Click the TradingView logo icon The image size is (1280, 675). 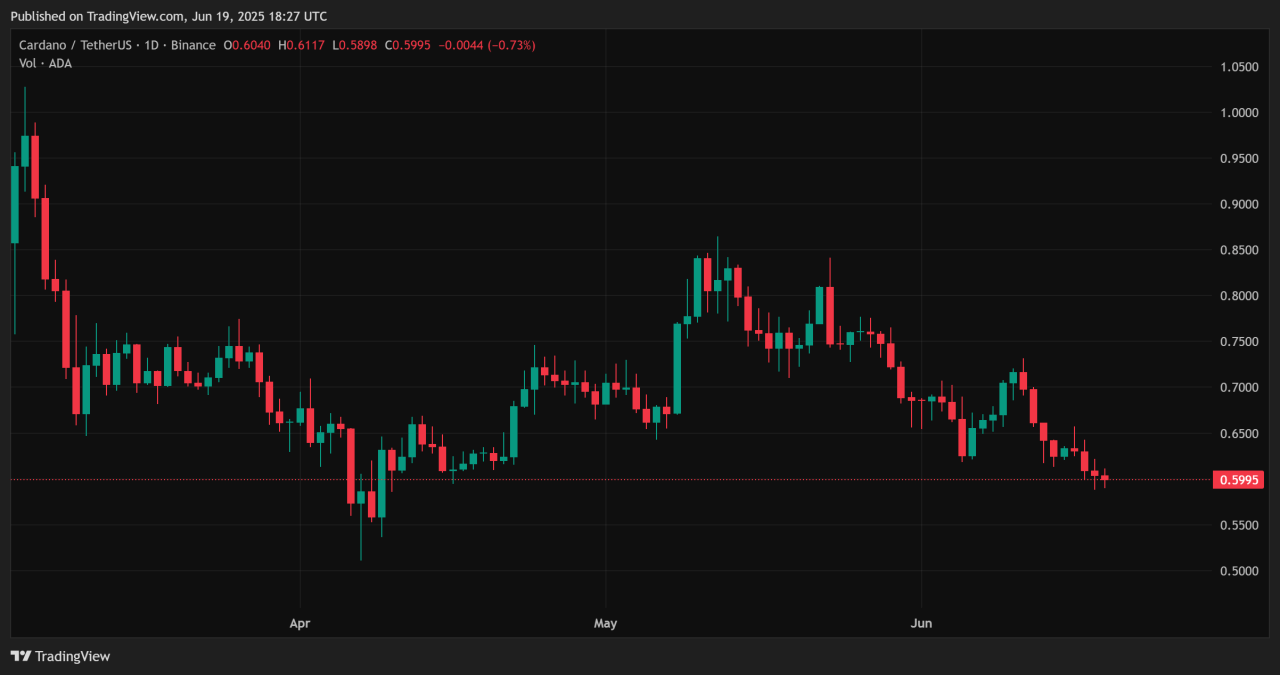point(20,656)
